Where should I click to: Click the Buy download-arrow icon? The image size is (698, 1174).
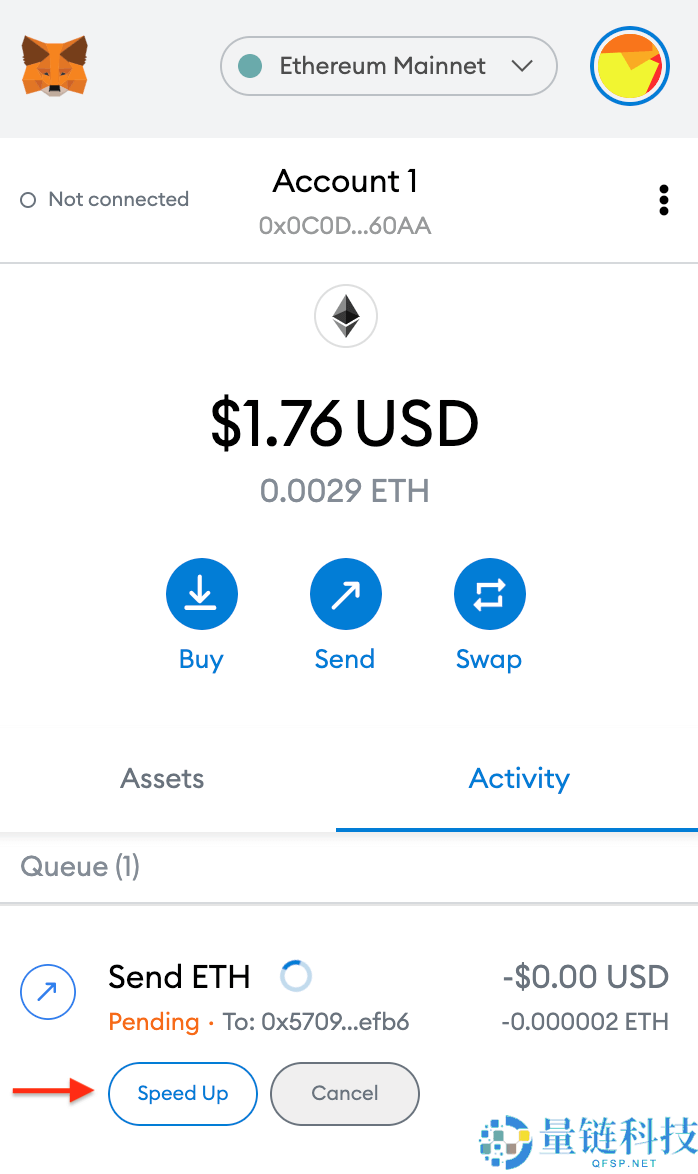(201, 595)
